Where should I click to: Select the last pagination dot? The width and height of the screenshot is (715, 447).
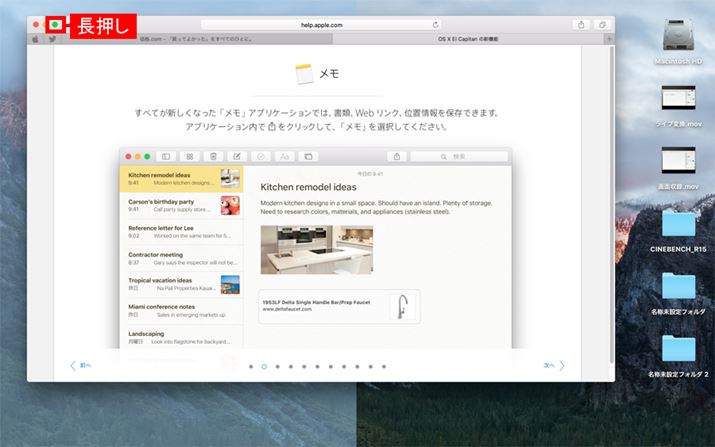tap(383, 366)
